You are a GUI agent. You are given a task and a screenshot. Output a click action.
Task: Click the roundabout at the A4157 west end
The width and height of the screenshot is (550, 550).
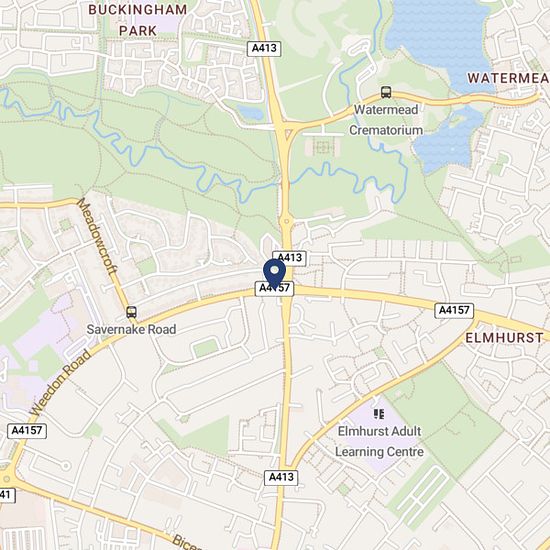pyautogui.click(x=5, y=478)
